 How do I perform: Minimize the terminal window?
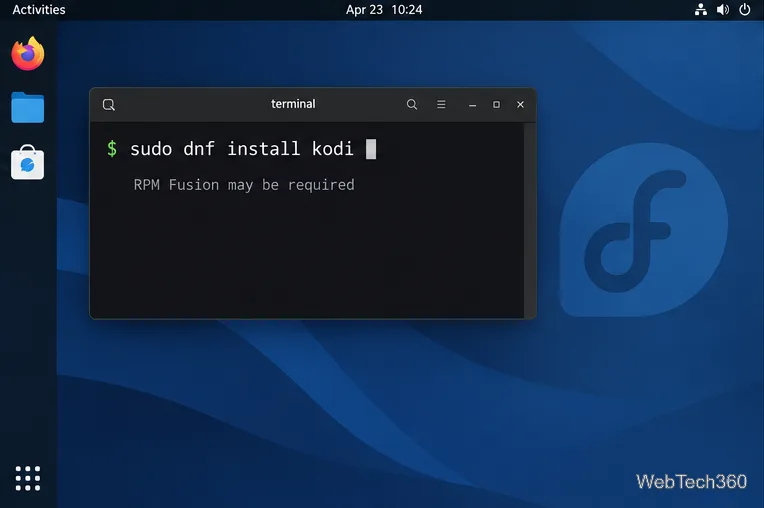pyautogui.click(x=472, y=105)
